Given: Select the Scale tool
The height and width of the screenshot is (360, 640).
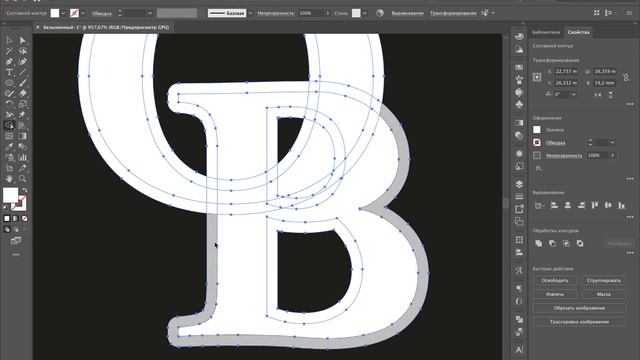Looking at the screenshot, I should coord(22,104).
